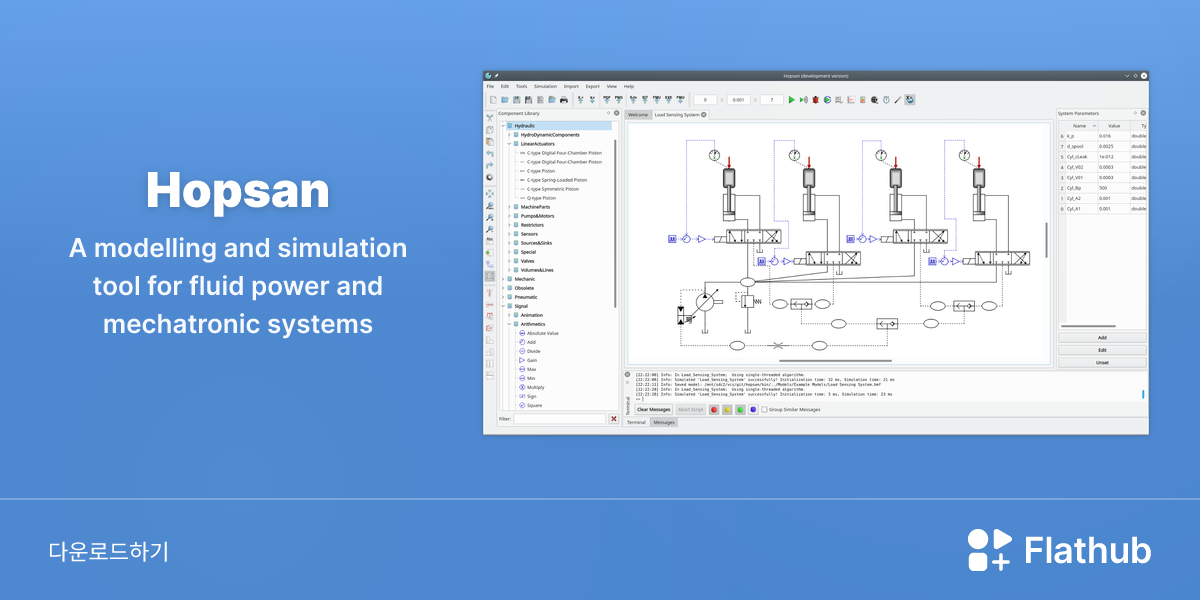Collapse the Arithmetics tree node
The height and width of the screenshot is (600, 1200).
(509, 324)
